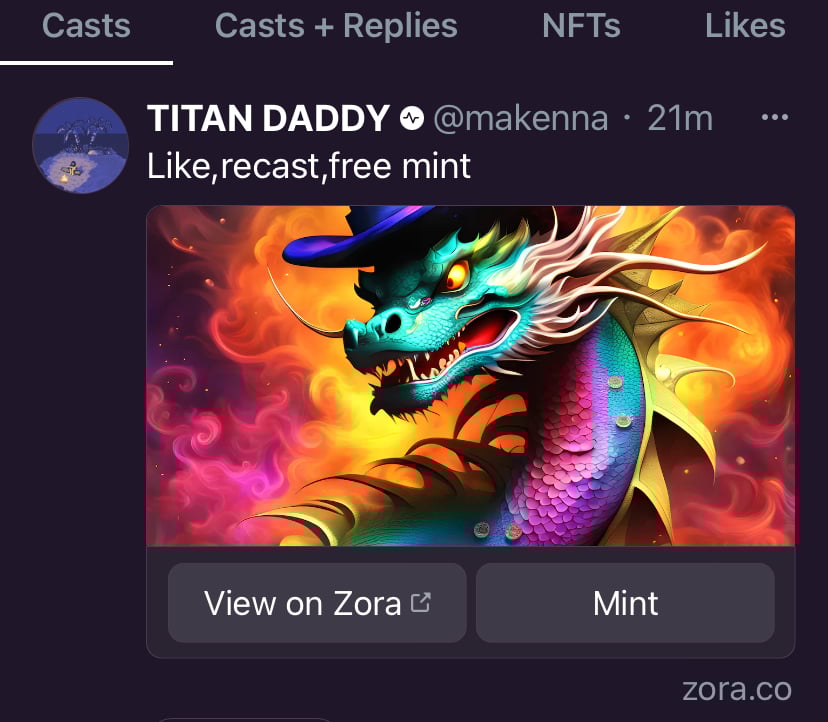Open the three-dot more options menu
The height and width of the screenshot is (722, 828).
point(775,117)
